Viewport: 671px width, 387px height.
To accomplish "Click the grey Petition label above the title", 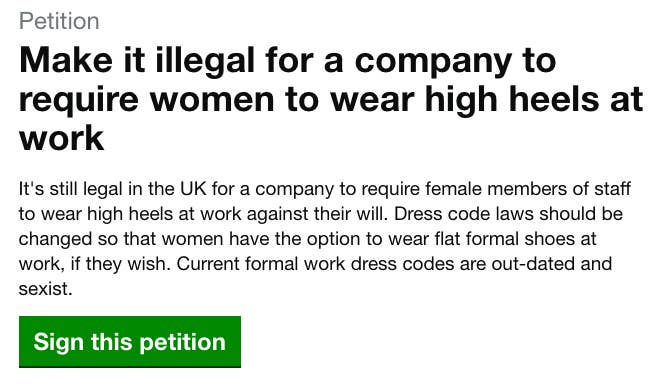I will coord(59,21).
